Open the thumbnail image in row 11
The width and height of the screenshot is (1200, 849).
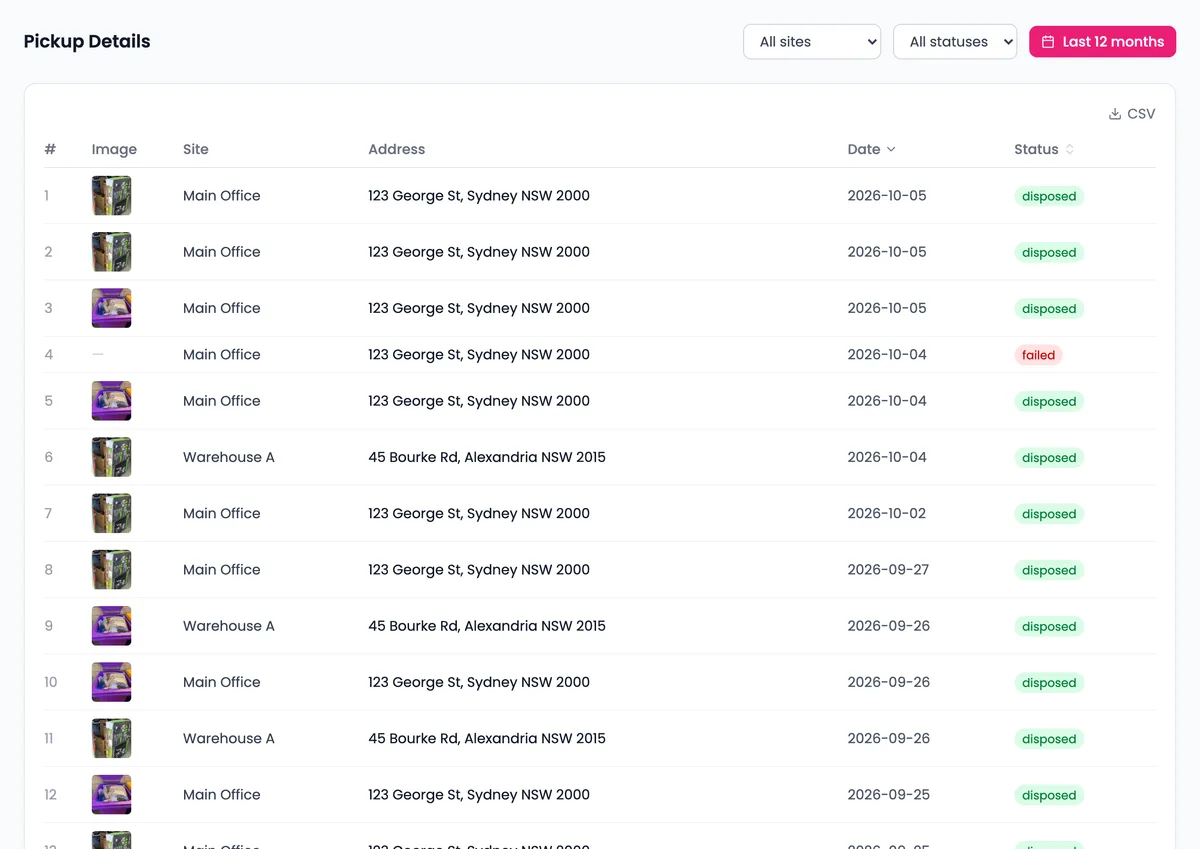[x=111, y=738]
